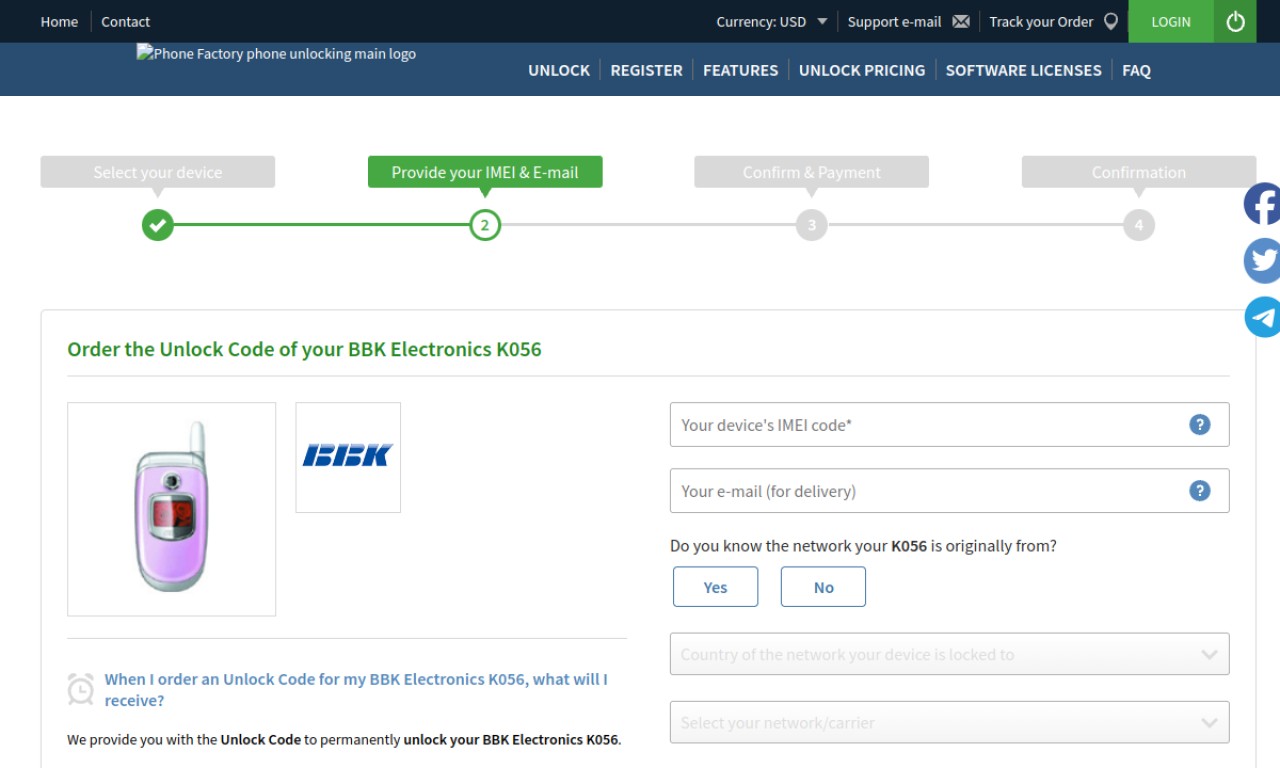
Task: Expand the Select your network/carrier dropdown
Action: [x=950, y=722]
